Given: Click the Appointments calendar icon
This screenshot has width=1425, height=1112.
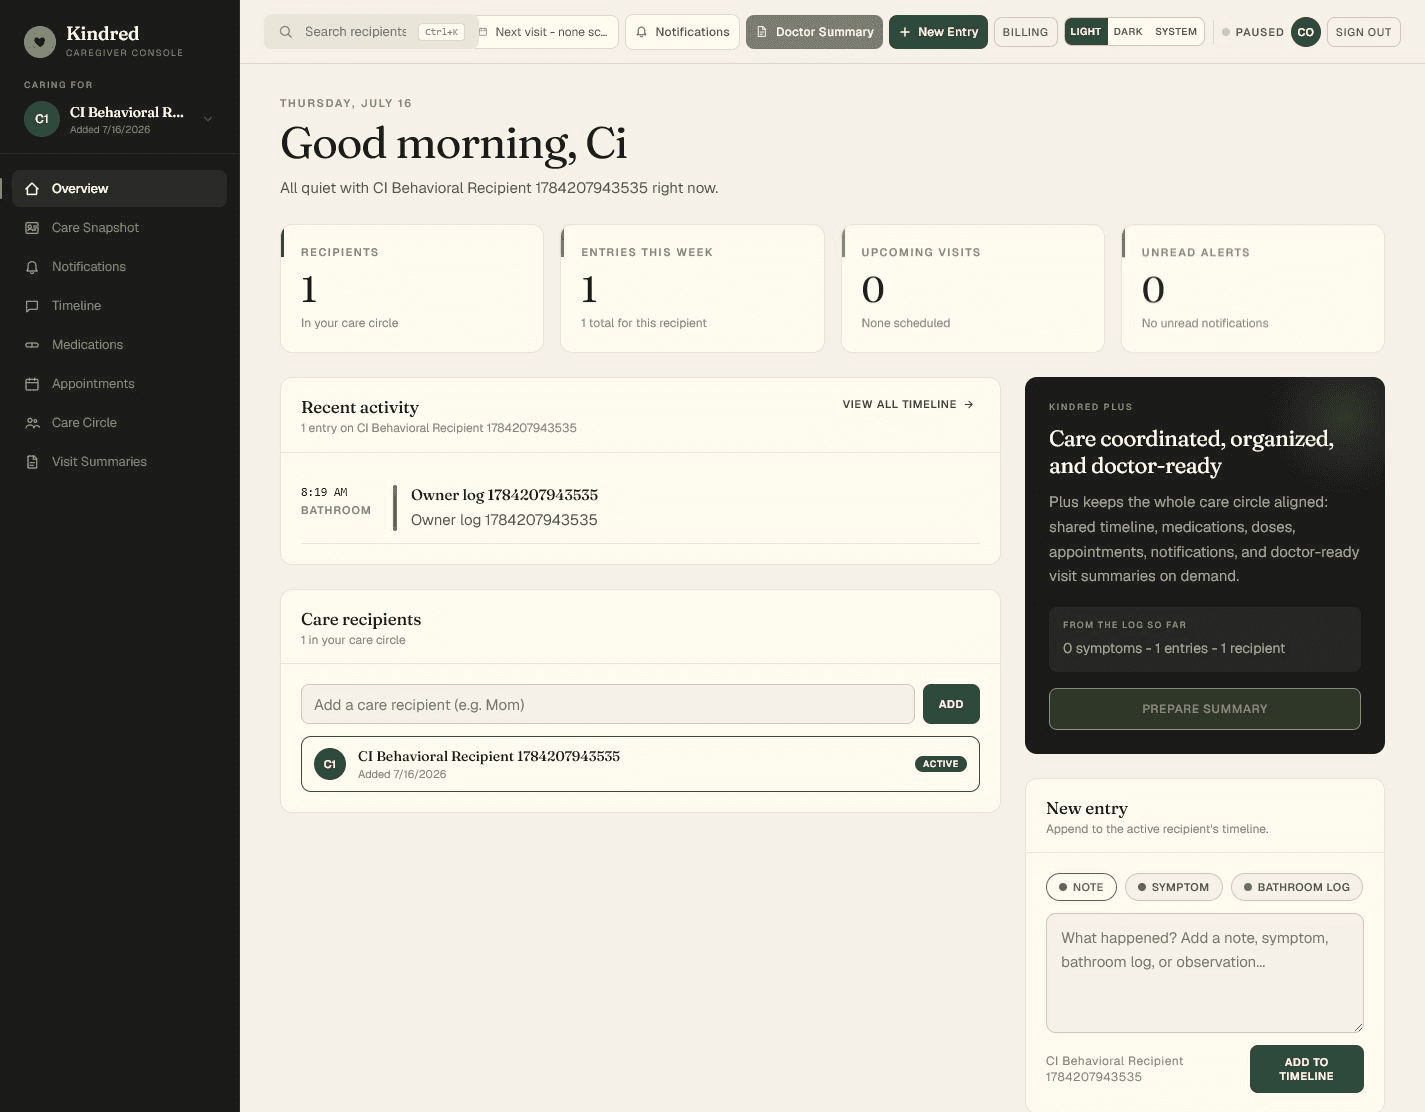Looking at the screenshot, I should click(x=32, y=384).
